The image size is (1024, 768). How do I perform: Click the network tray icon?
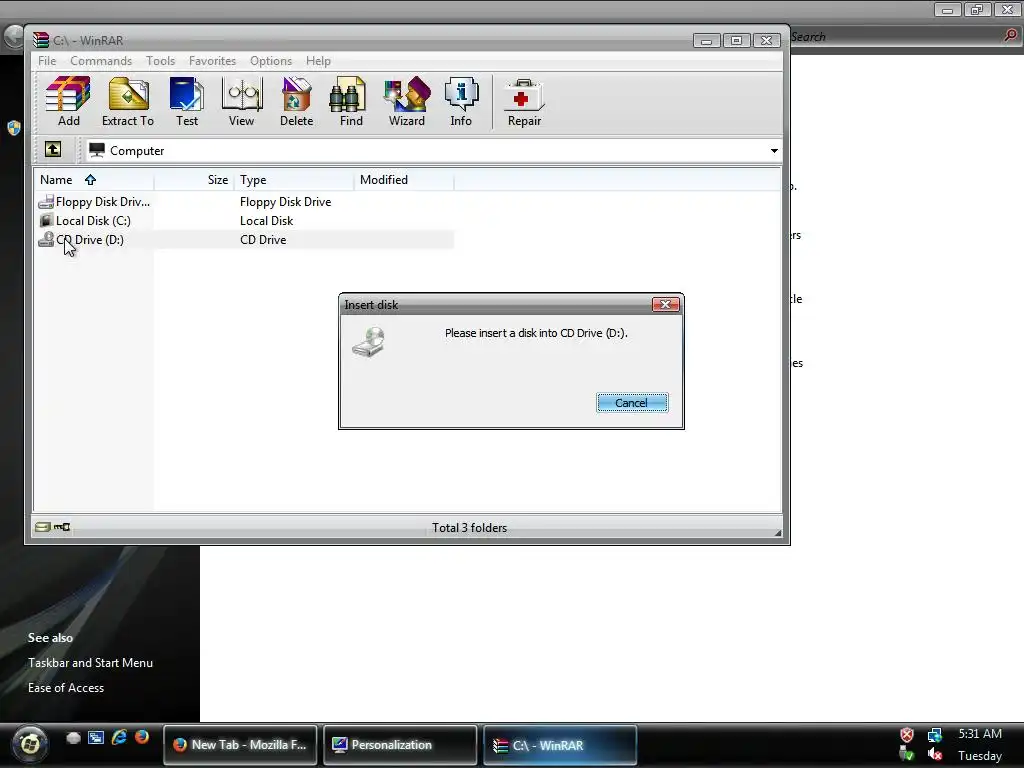click(935, 735)
